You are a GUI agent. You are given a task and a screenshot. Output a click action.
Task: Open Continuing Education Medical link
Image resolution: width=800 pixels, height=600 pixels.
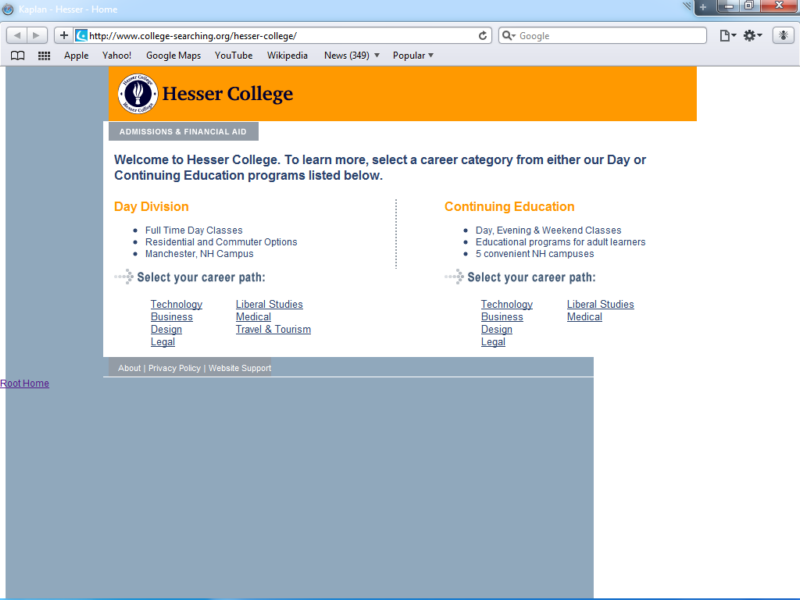click(585, 317)
